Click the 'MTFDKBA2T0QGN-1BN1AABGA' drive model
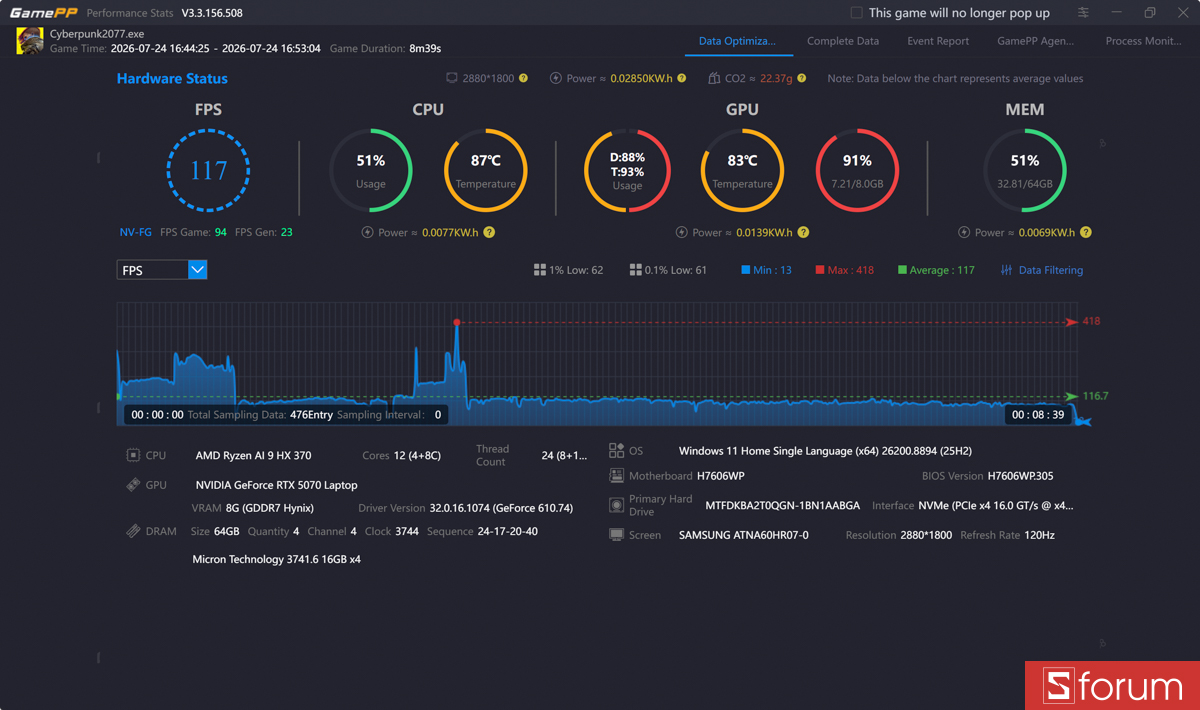 pos(781,506)
